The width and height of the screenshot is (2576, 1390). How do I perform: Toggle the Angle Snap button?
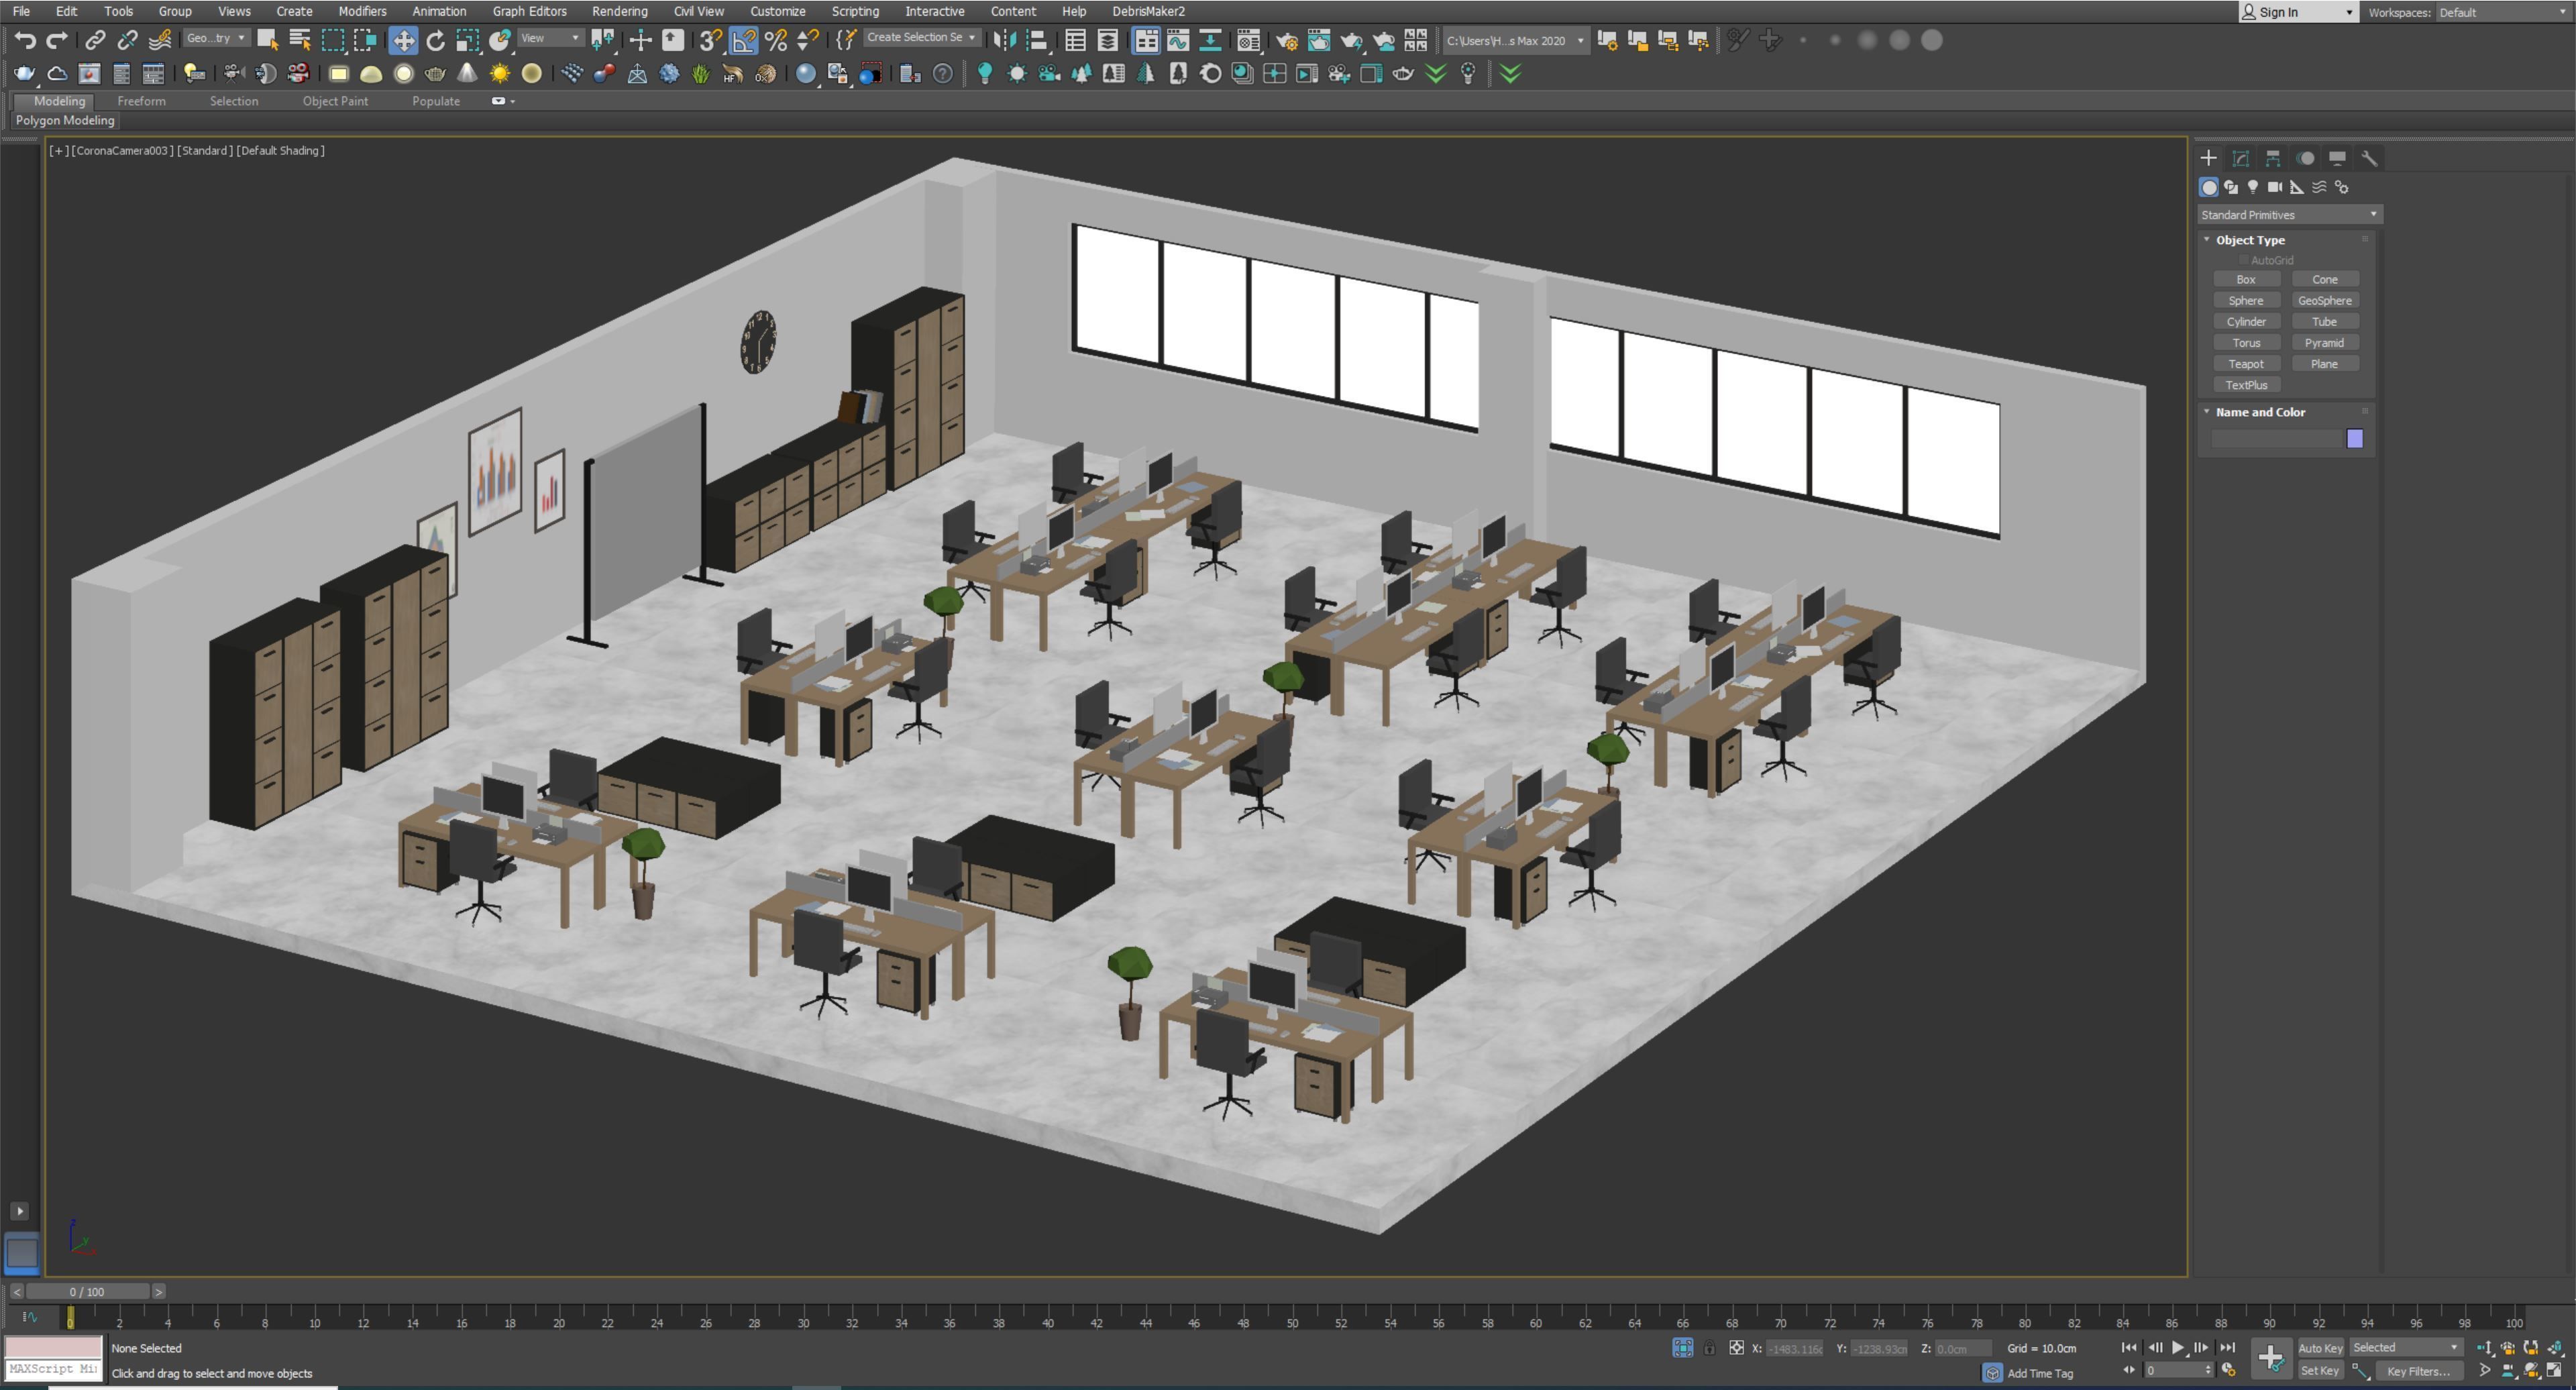click(x=743, y=40)
